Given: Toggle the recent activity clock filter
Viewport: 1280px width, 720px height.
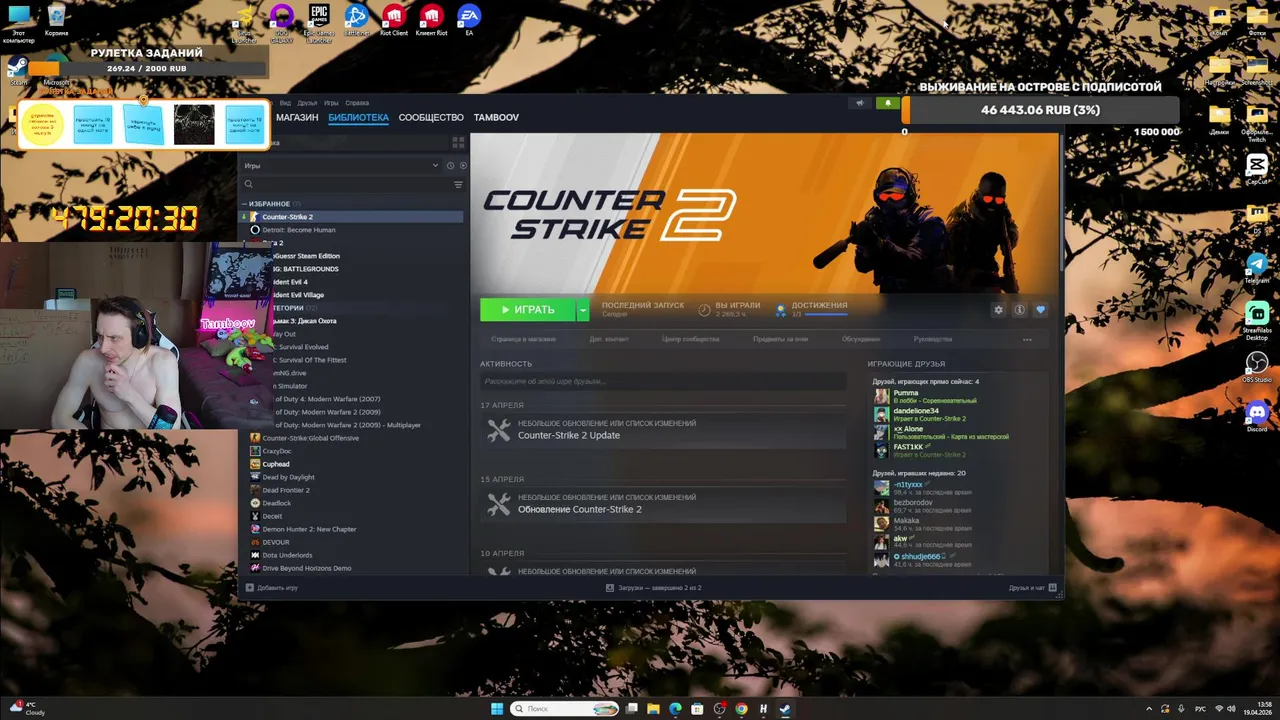Looking at the screenshot, I should coord(450,165).
